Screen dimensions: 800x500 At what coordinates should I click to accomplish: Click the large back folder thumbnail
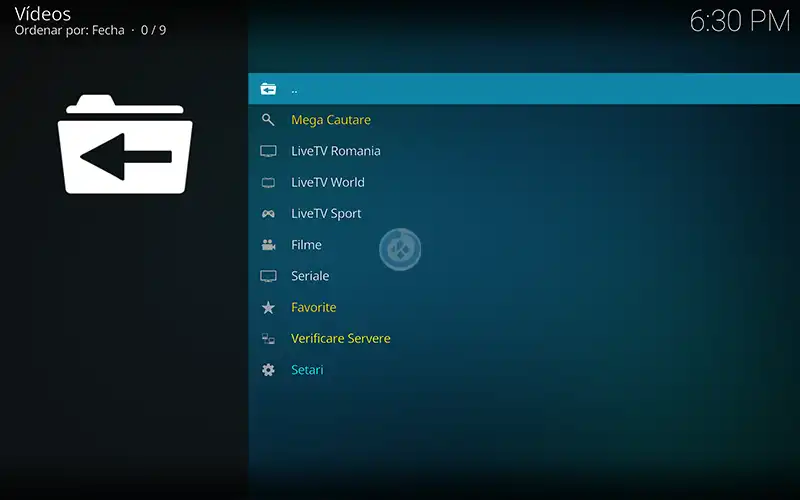pyautogui.click(x=125, y=145)
